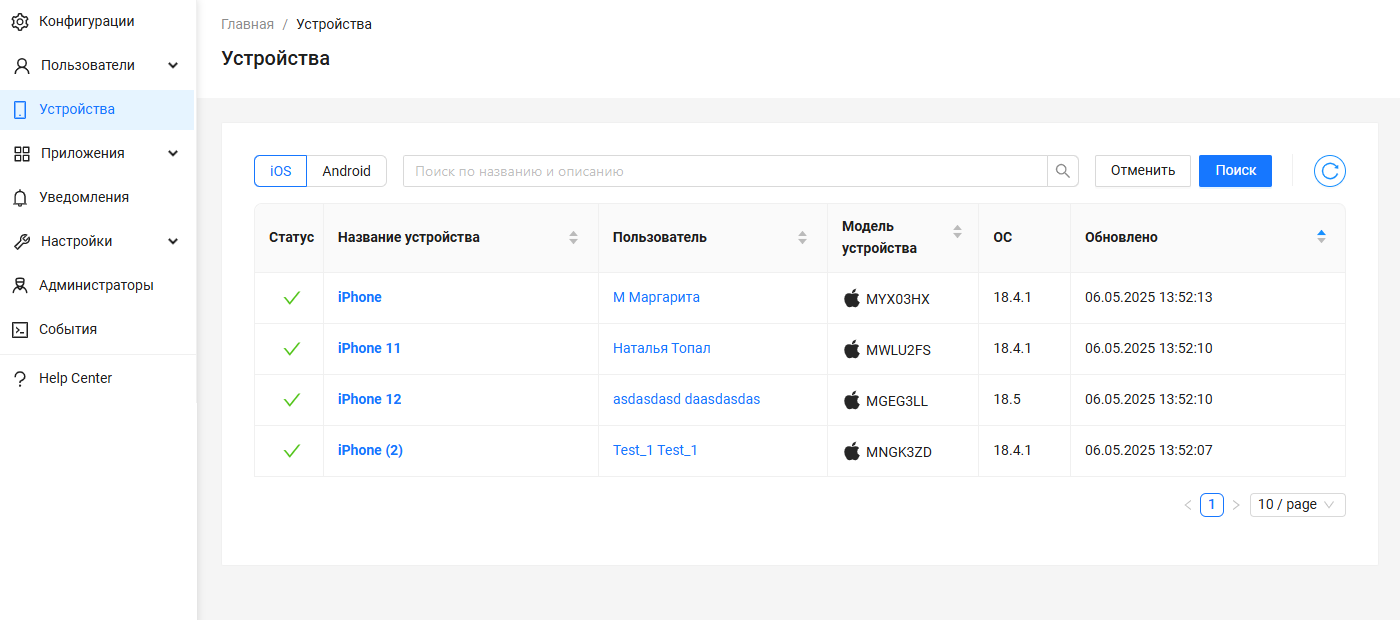The width and height of the screenshot is (1400, 620).
Task: Select the iOS device filter
Action: (x=281, y=171)
